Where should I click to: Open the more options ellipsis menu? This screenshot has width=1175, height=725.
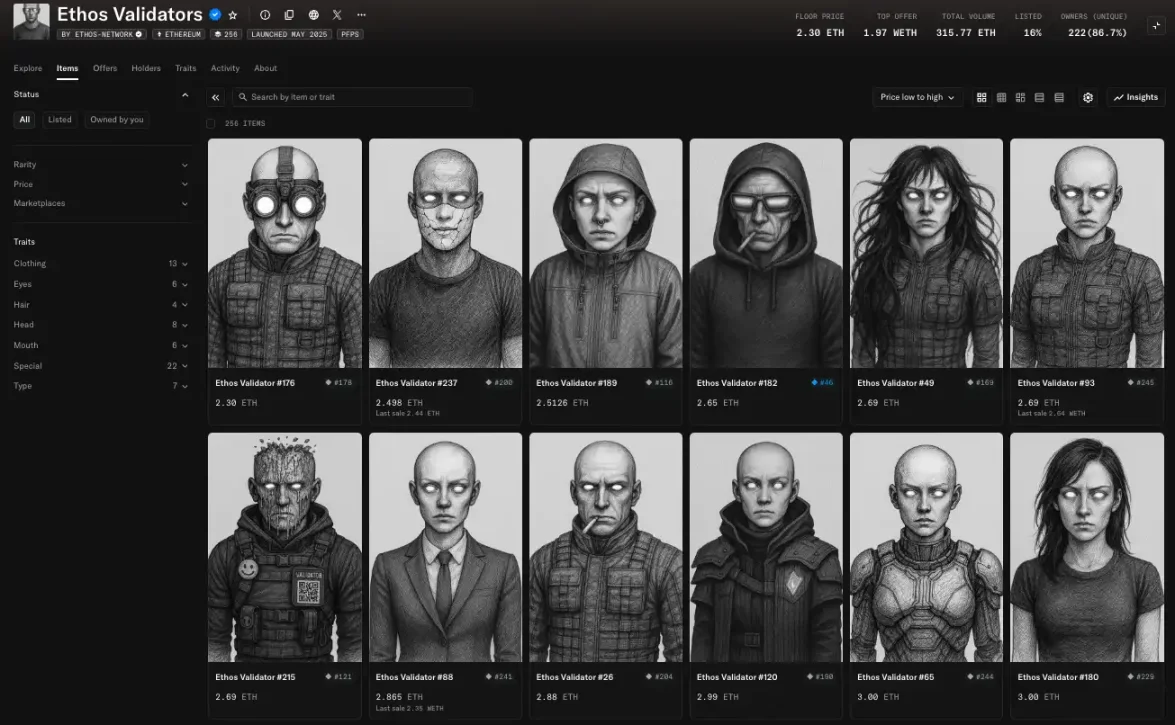[x=361, y=15]
